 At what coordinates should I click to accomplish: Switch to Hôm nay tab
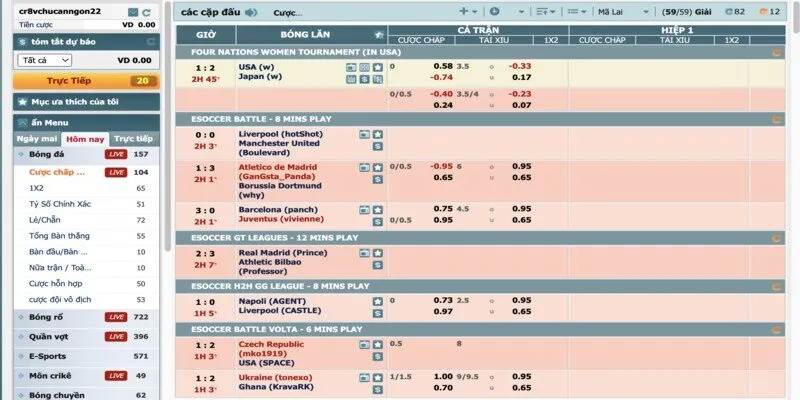pyautogui.click(x=85, y=139)
